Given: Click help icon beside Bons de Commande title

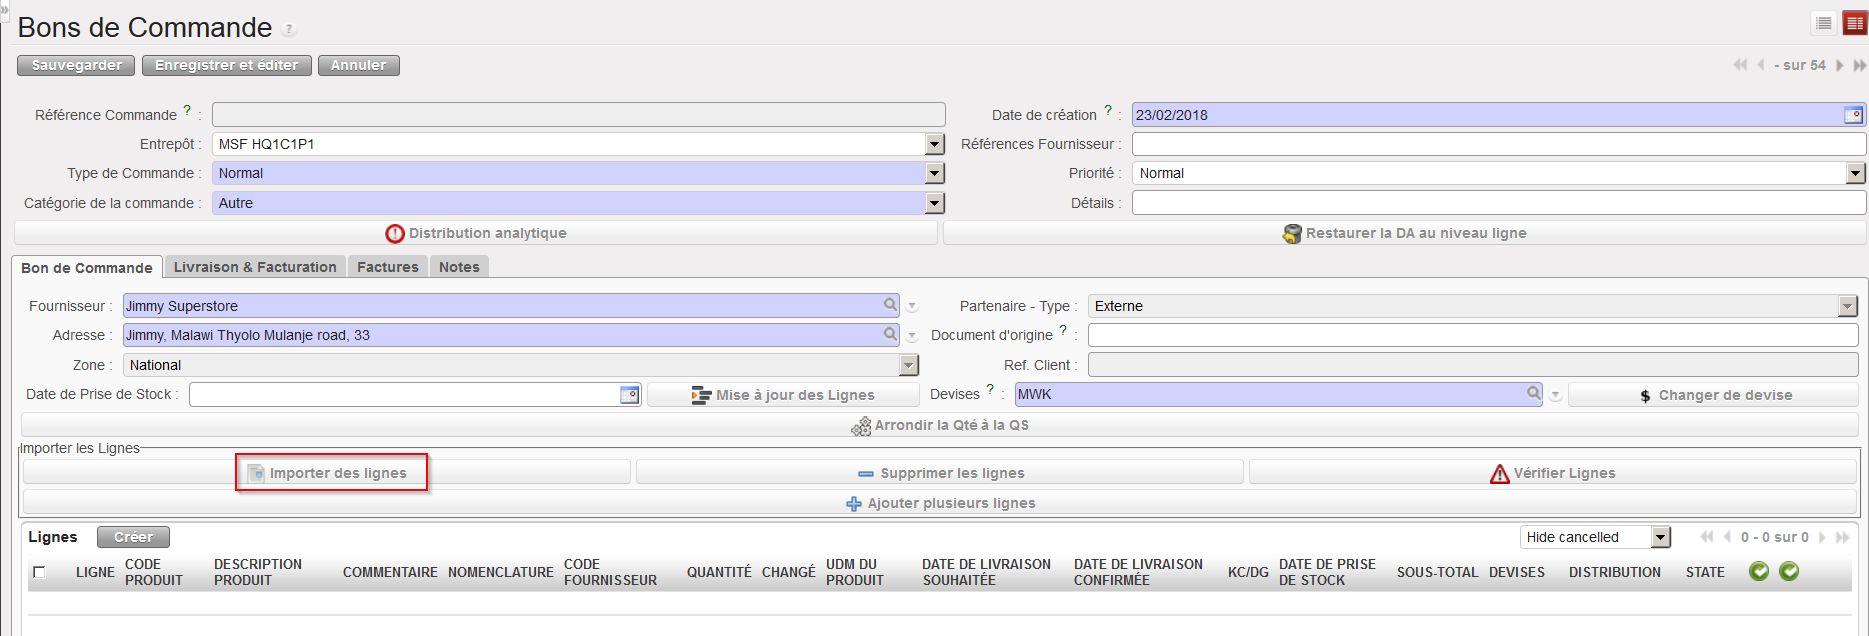Looking at the screenshot, I should click(x=289, y=29).
